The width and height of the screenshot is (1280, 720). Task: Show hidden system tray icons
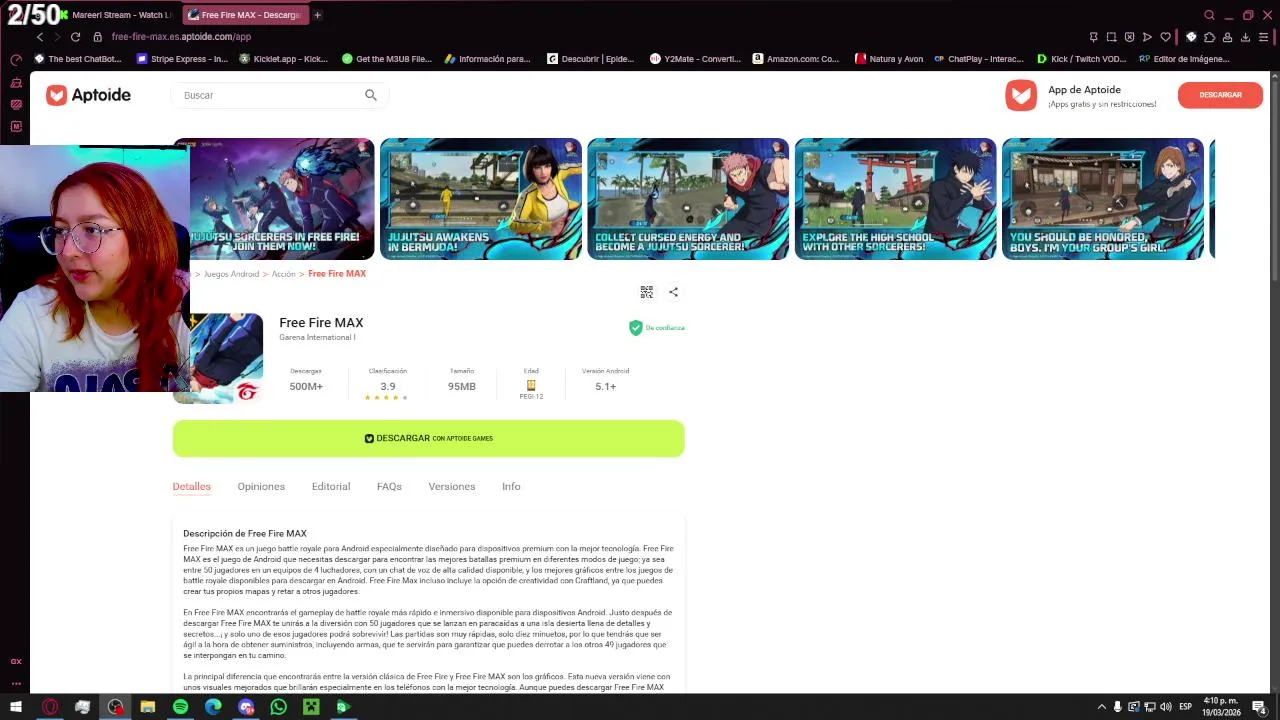tap(1102, 707)
